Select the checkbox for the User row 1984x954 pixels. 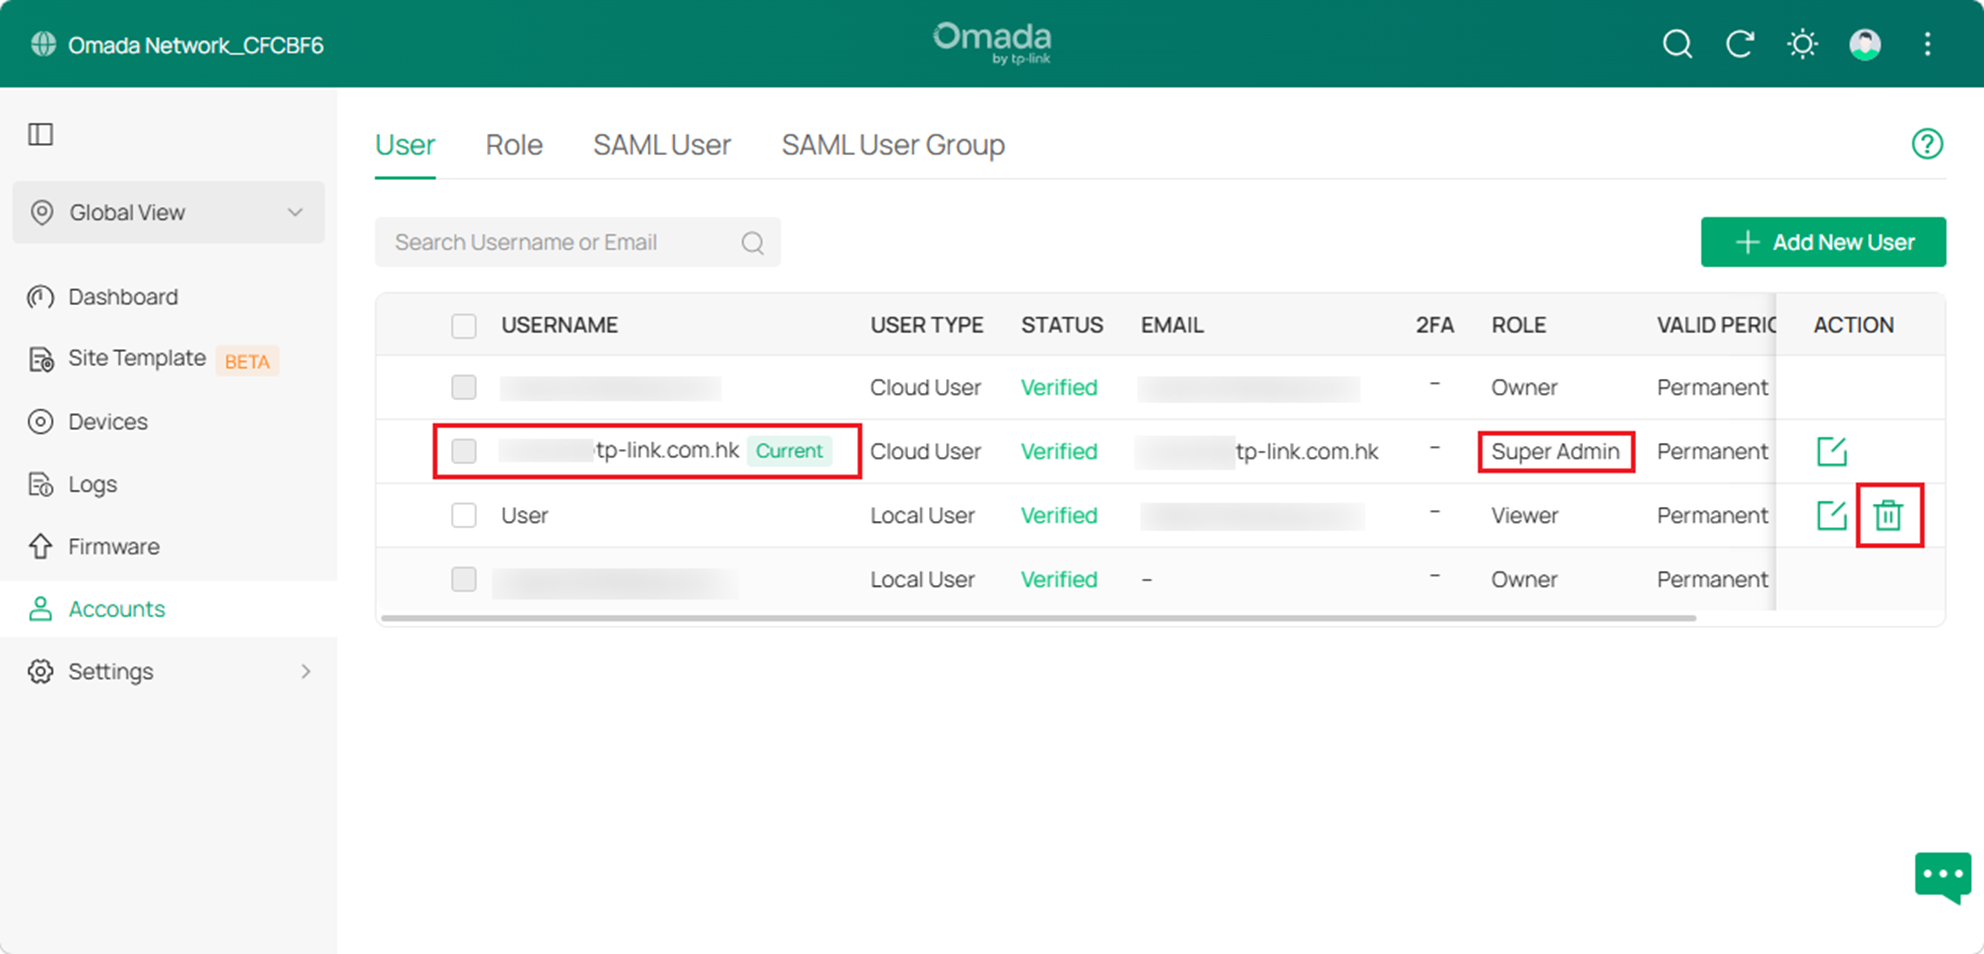coord(464,515)
